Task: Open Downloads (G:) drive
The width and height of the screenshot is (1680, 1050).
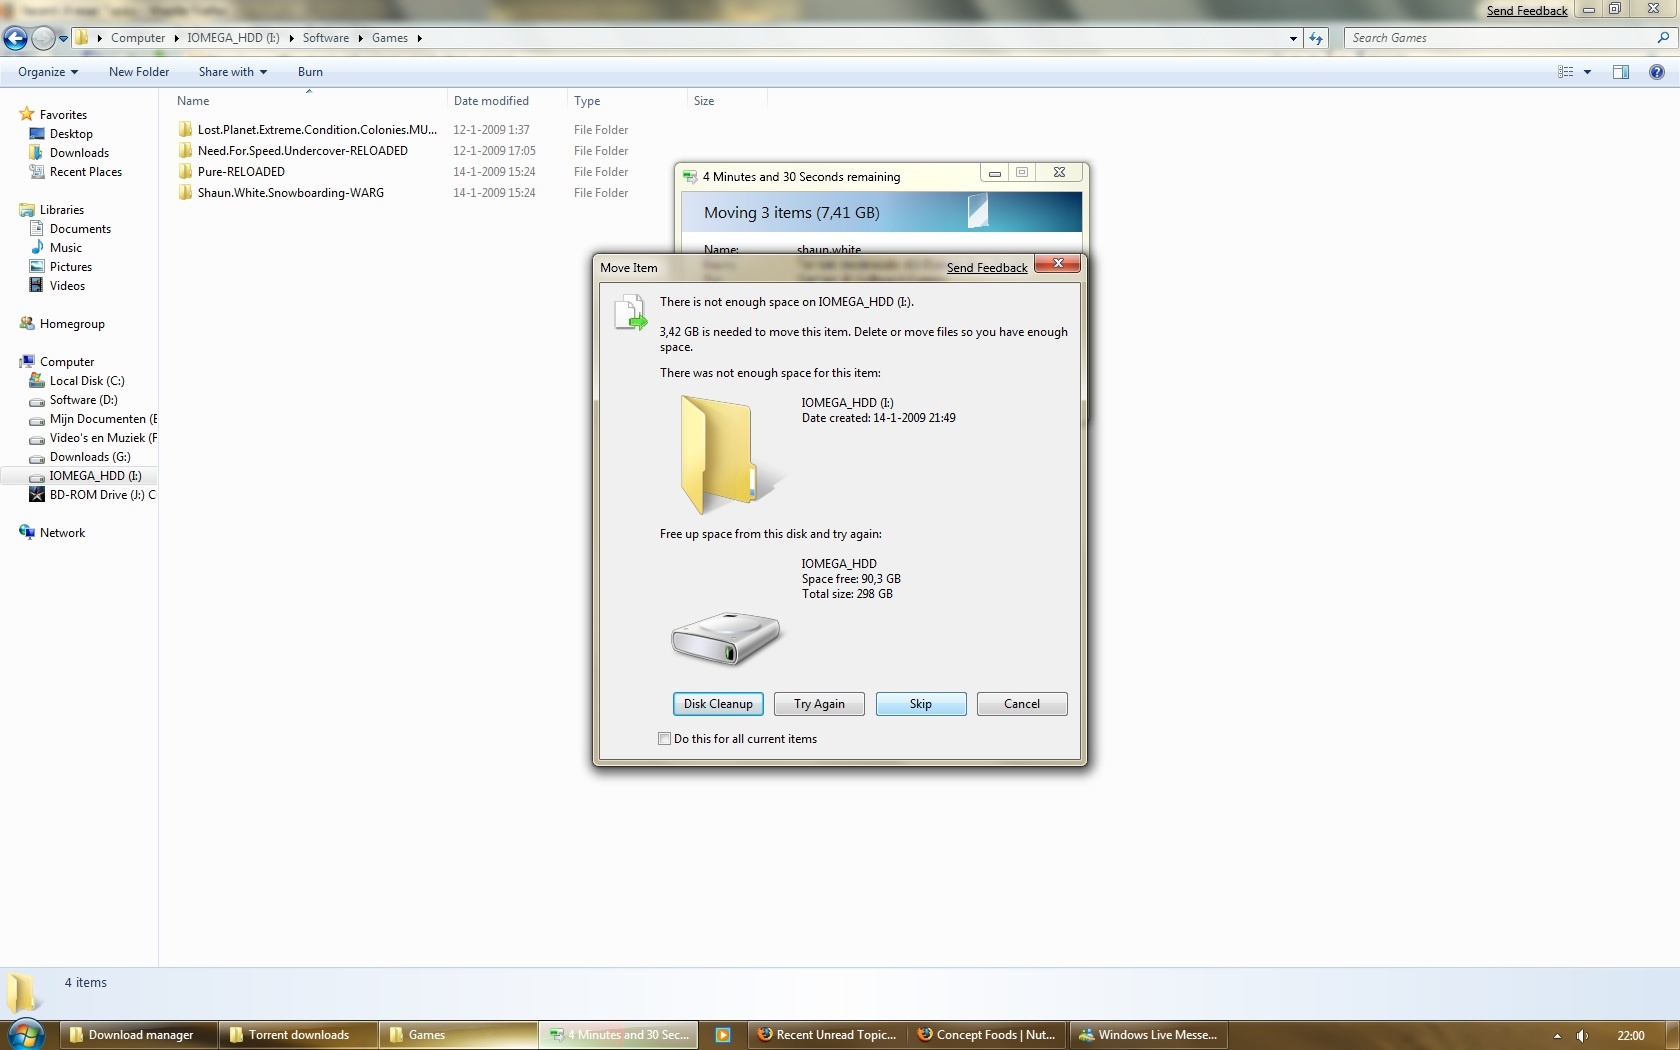Action: click(90, 457)
